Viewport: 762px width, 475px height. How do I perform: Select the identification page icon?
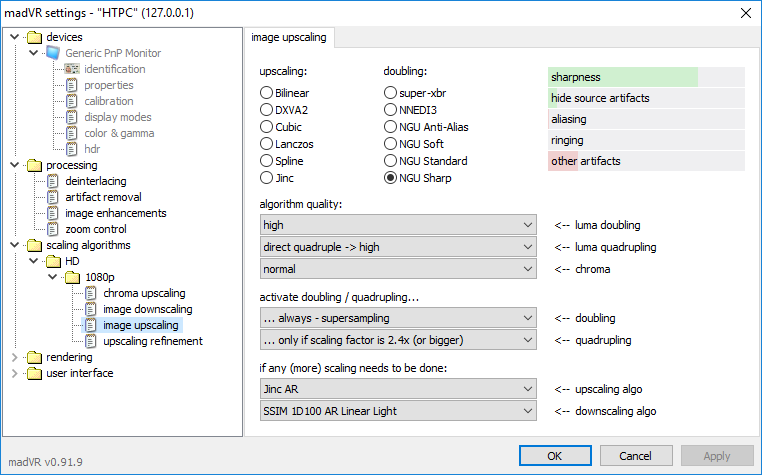pos(72,69)
